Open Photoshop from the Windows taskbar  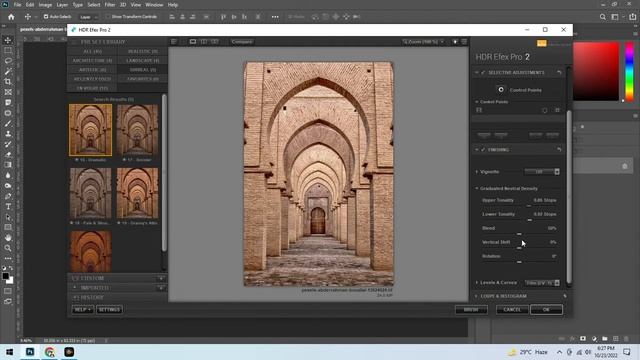pyautogui.click(x=30, y=352)
